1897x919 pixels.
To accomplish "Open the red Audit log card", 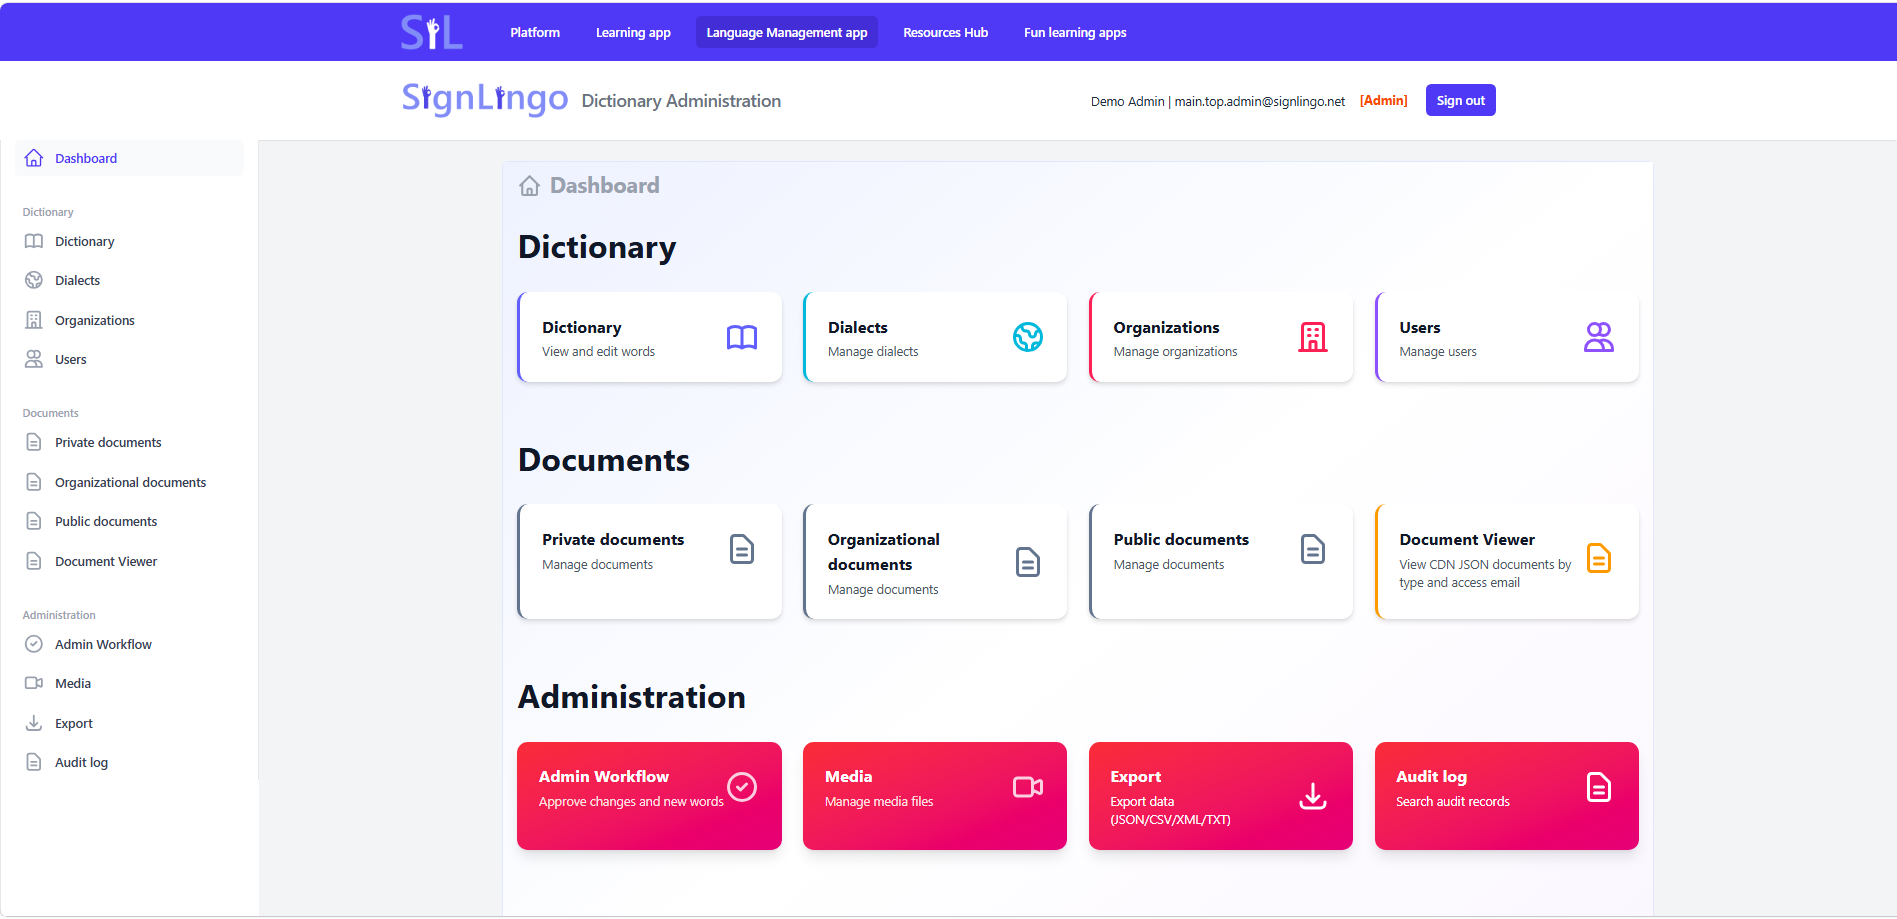I will (1507, 796).
